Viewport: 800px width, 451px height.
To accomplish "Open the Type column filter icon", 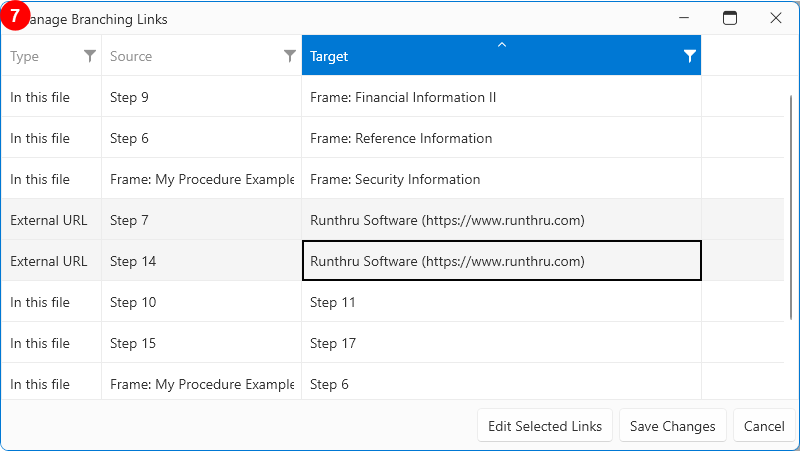I will [x=90, y=57].
